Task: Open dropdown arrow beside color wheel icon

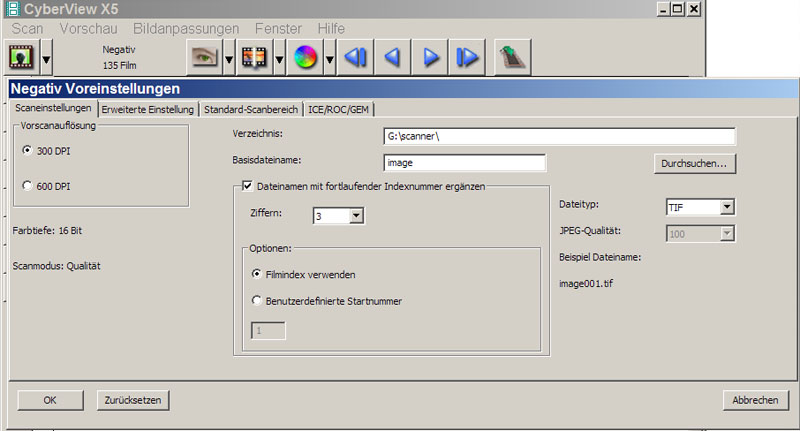Action: 328,58
